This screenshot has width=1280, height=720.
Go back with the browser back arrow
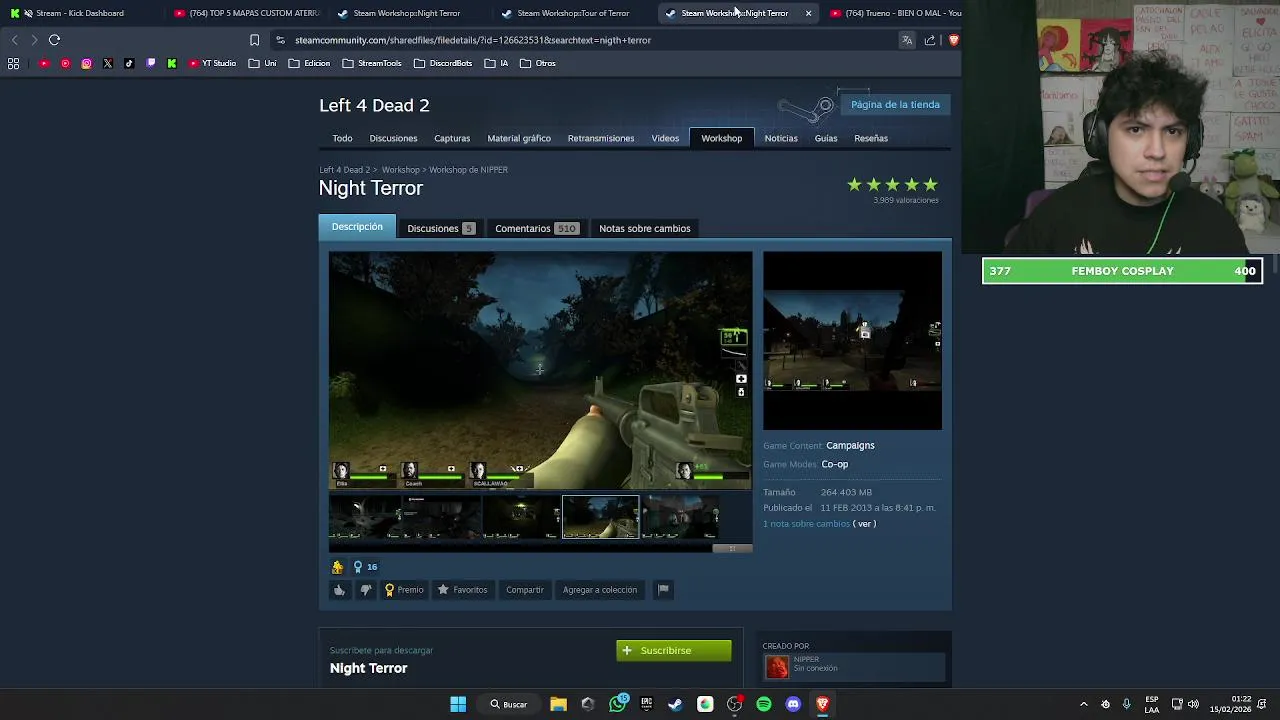click(14, 40)
